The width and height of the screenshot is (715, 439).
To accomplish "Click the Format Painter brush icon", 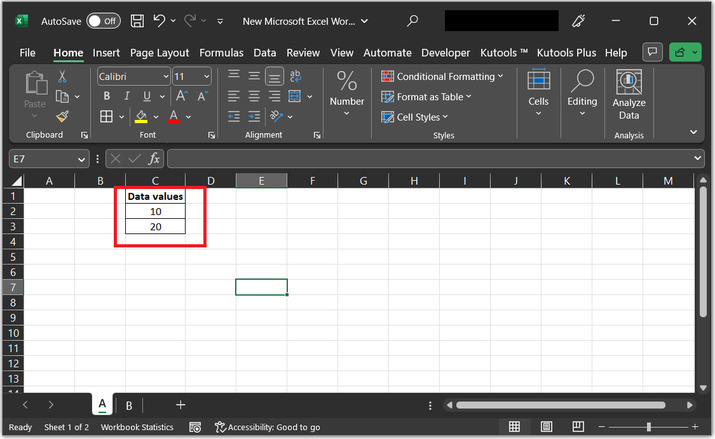I will [62, 117].
